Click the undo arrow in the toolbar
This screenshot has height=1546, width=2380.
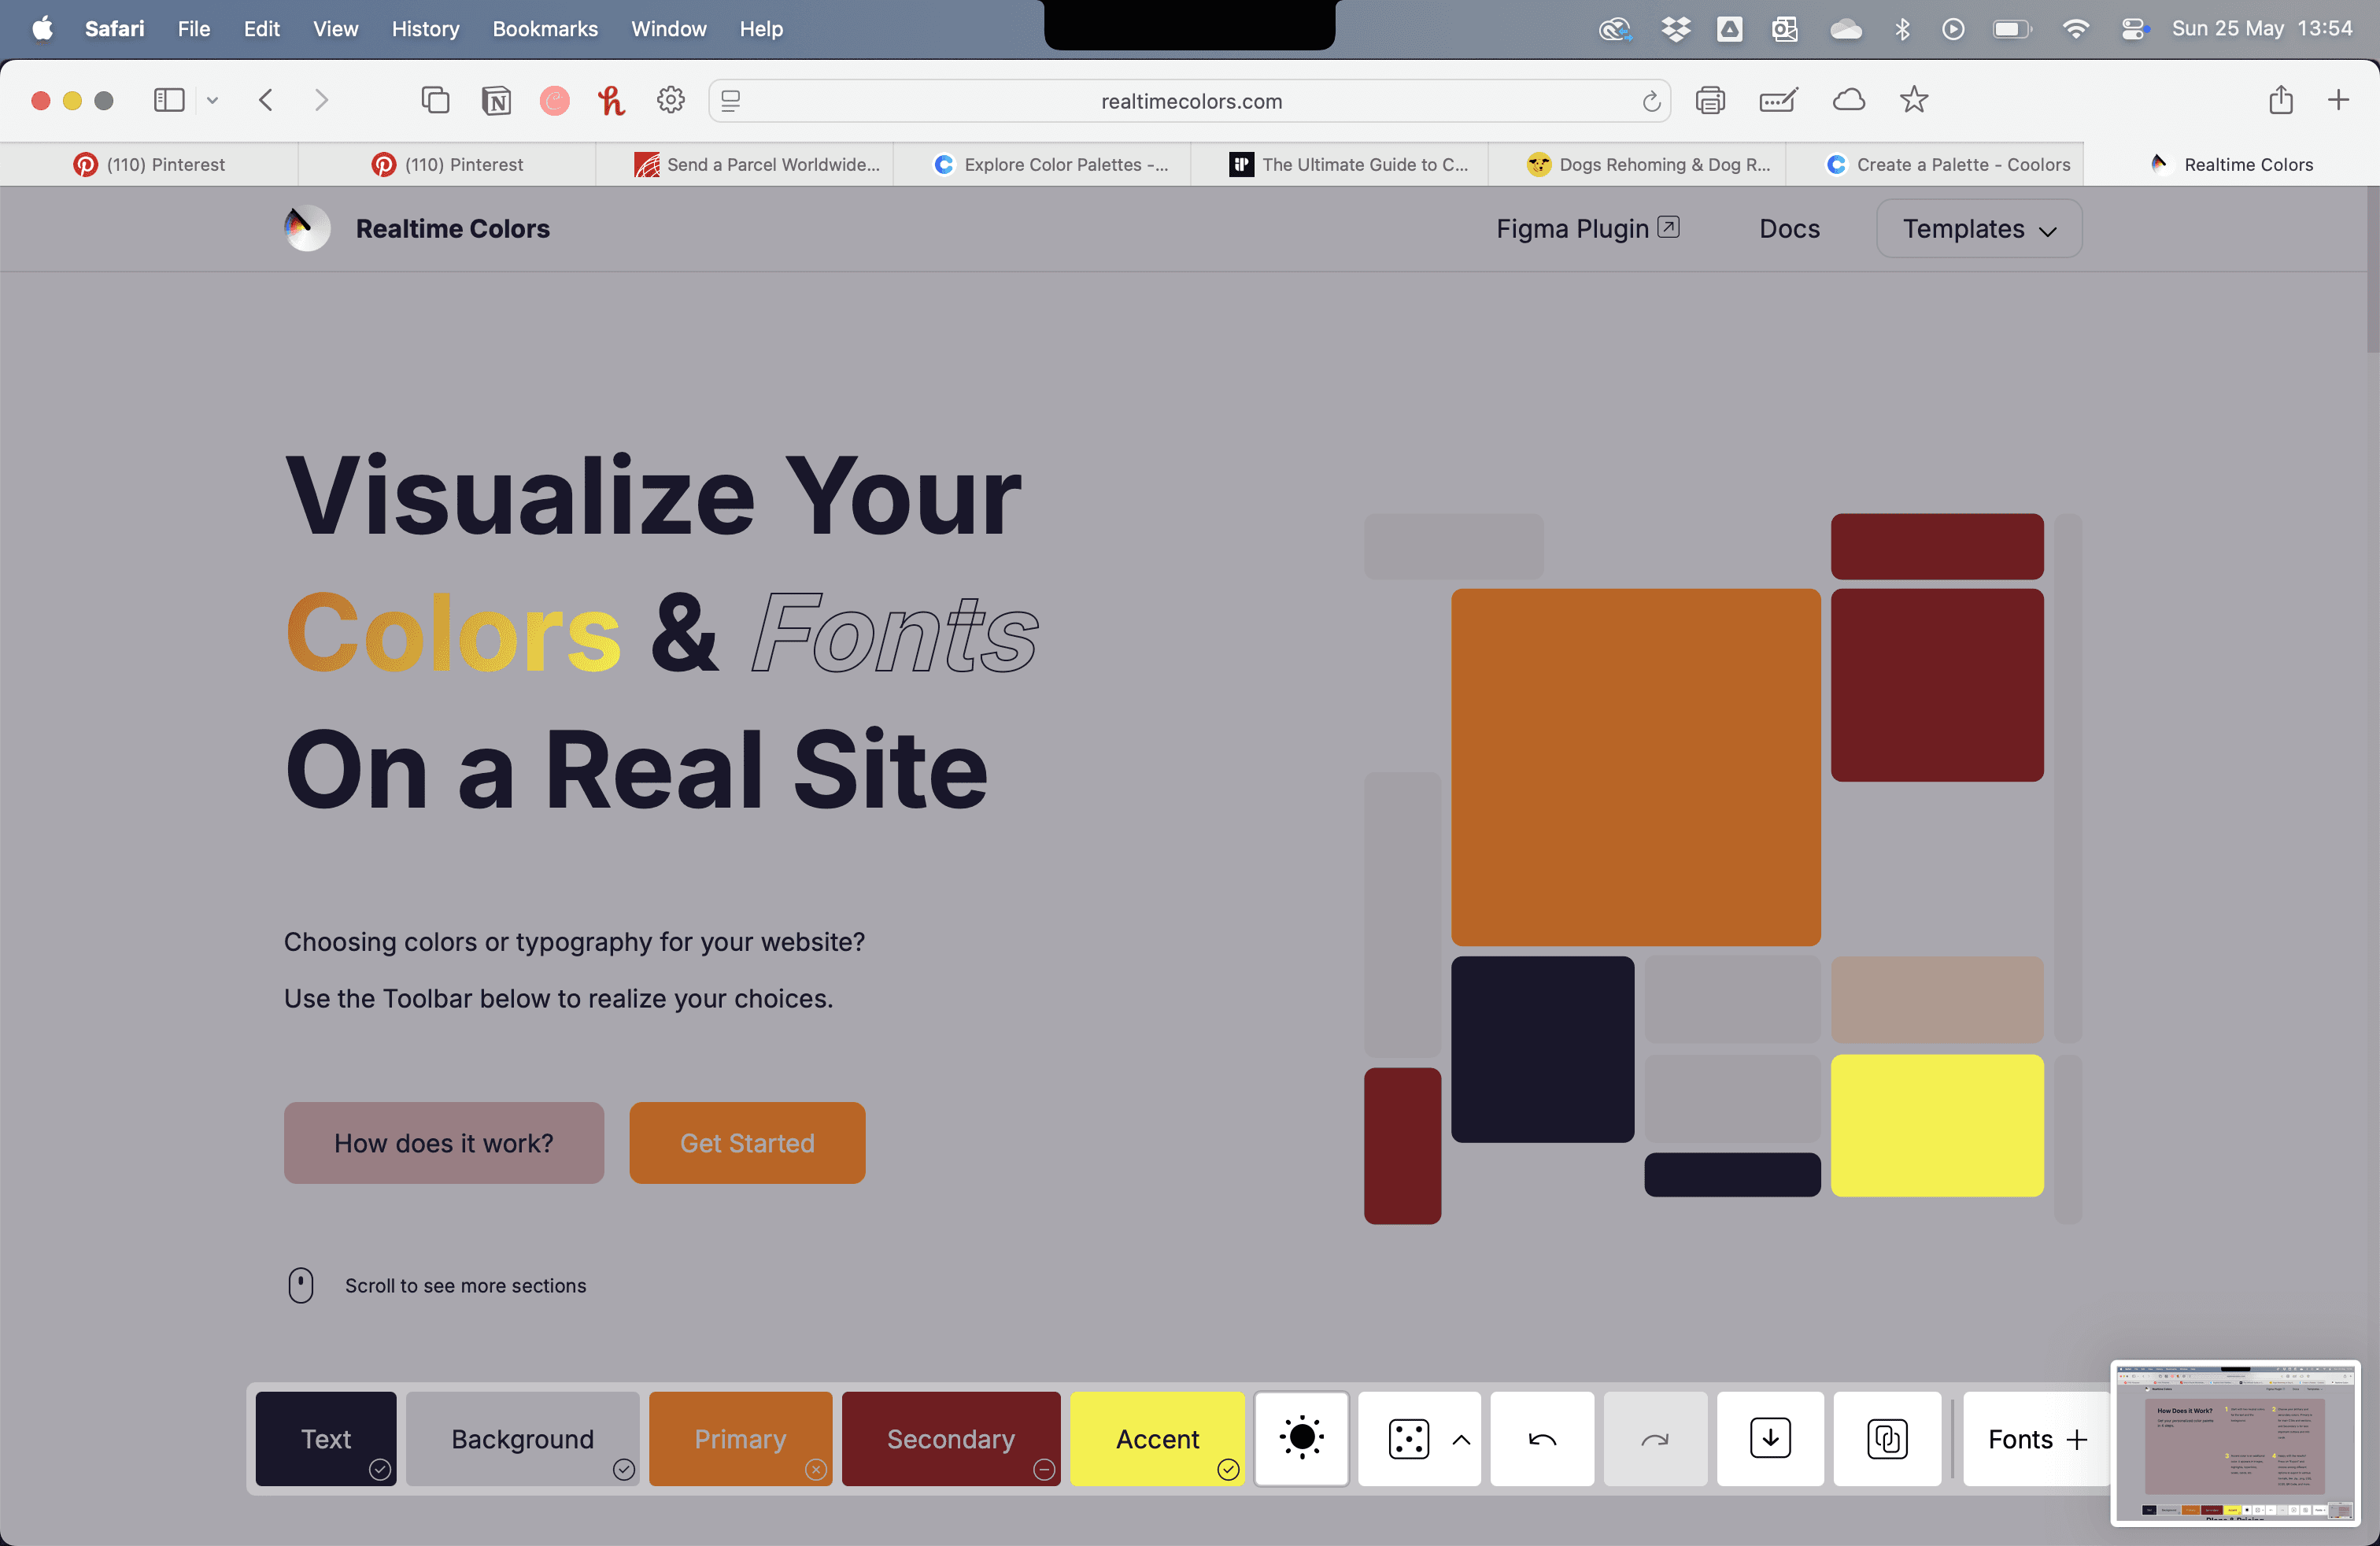1542,1439
